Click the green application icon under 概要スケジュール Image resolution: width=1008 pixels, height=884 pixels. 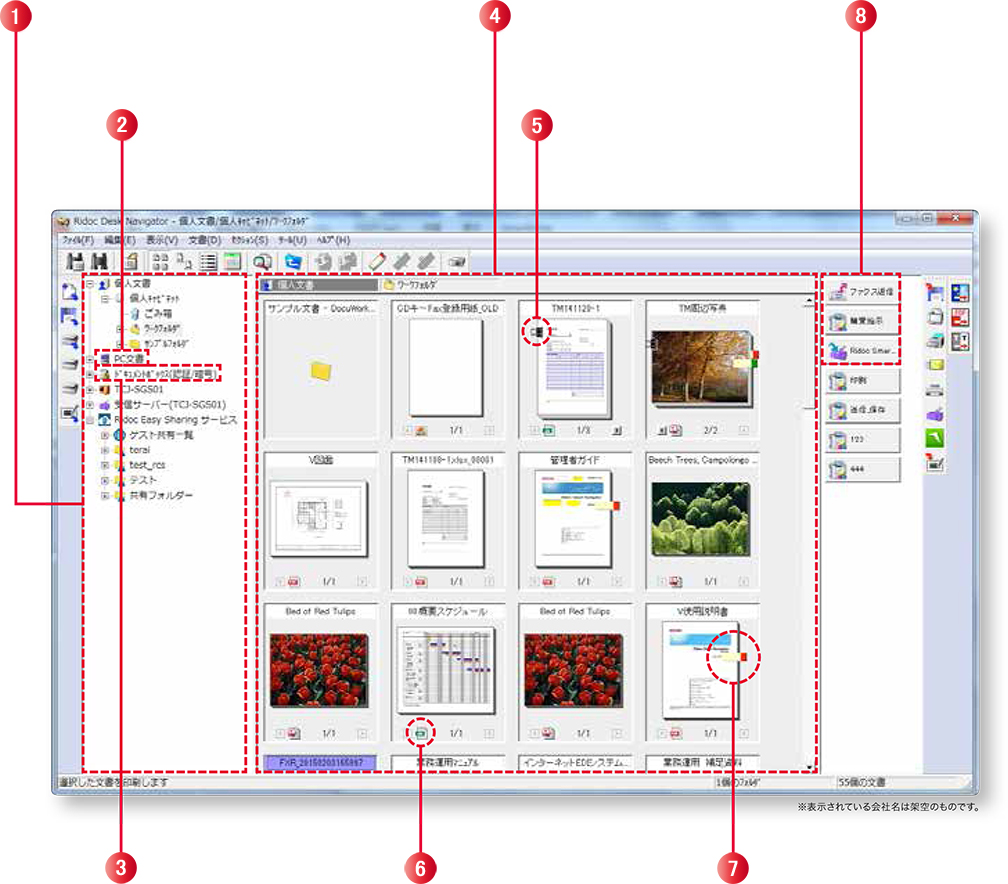(x=421, y=733)
